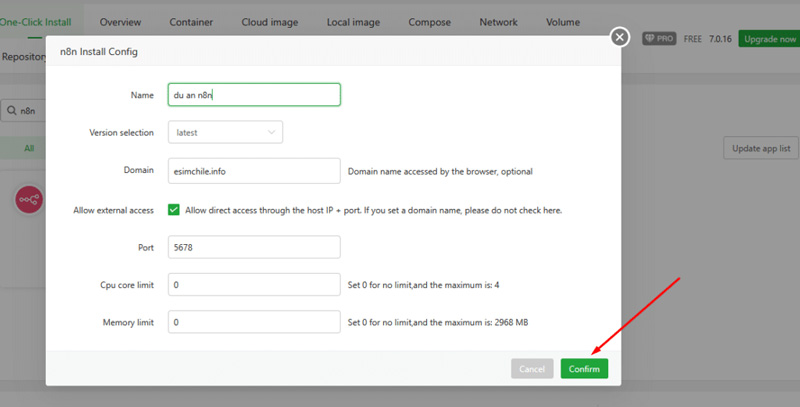
Task: Open the Local image tab
Action: tap(353, 22)
